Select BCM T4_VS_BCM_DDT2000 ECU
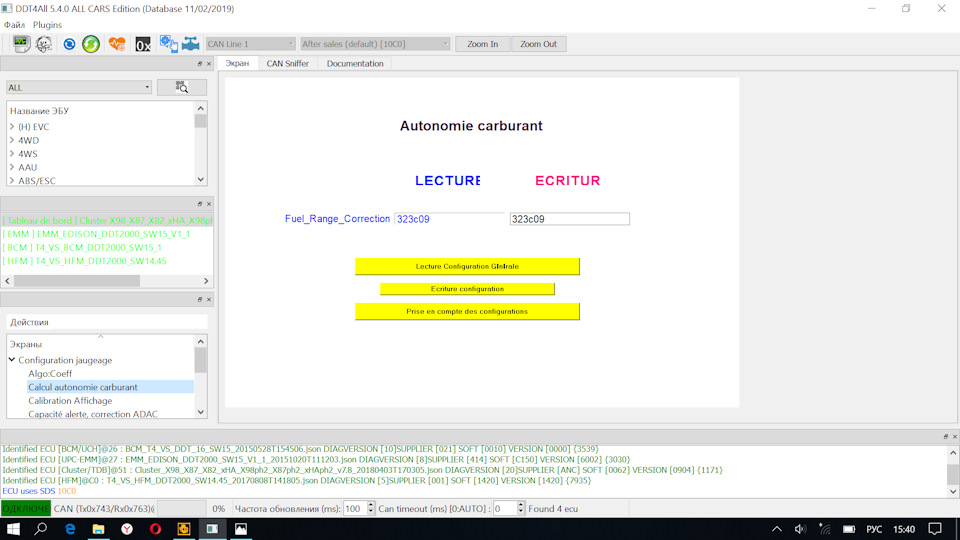The height and width of the screenshot is (540, 960). tap(82, 247)
